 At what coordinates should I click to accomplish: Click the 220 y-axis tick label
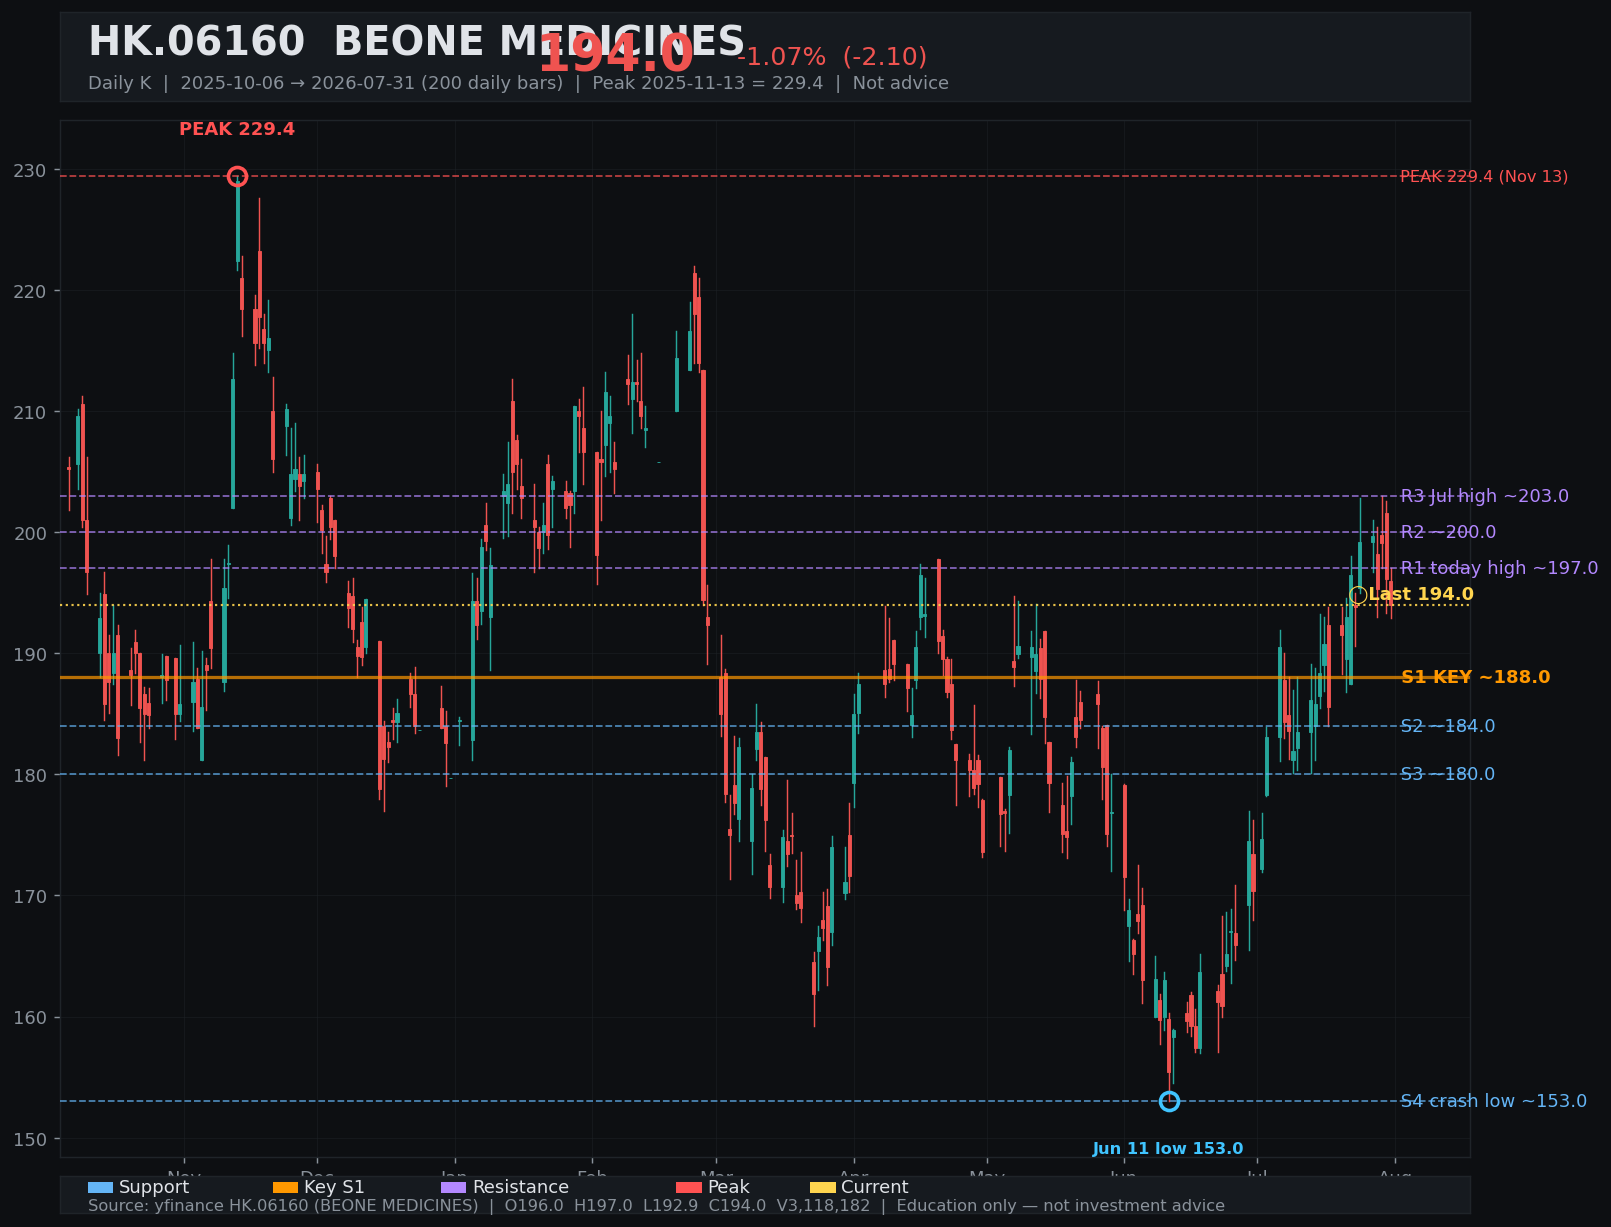coord(29,292)
